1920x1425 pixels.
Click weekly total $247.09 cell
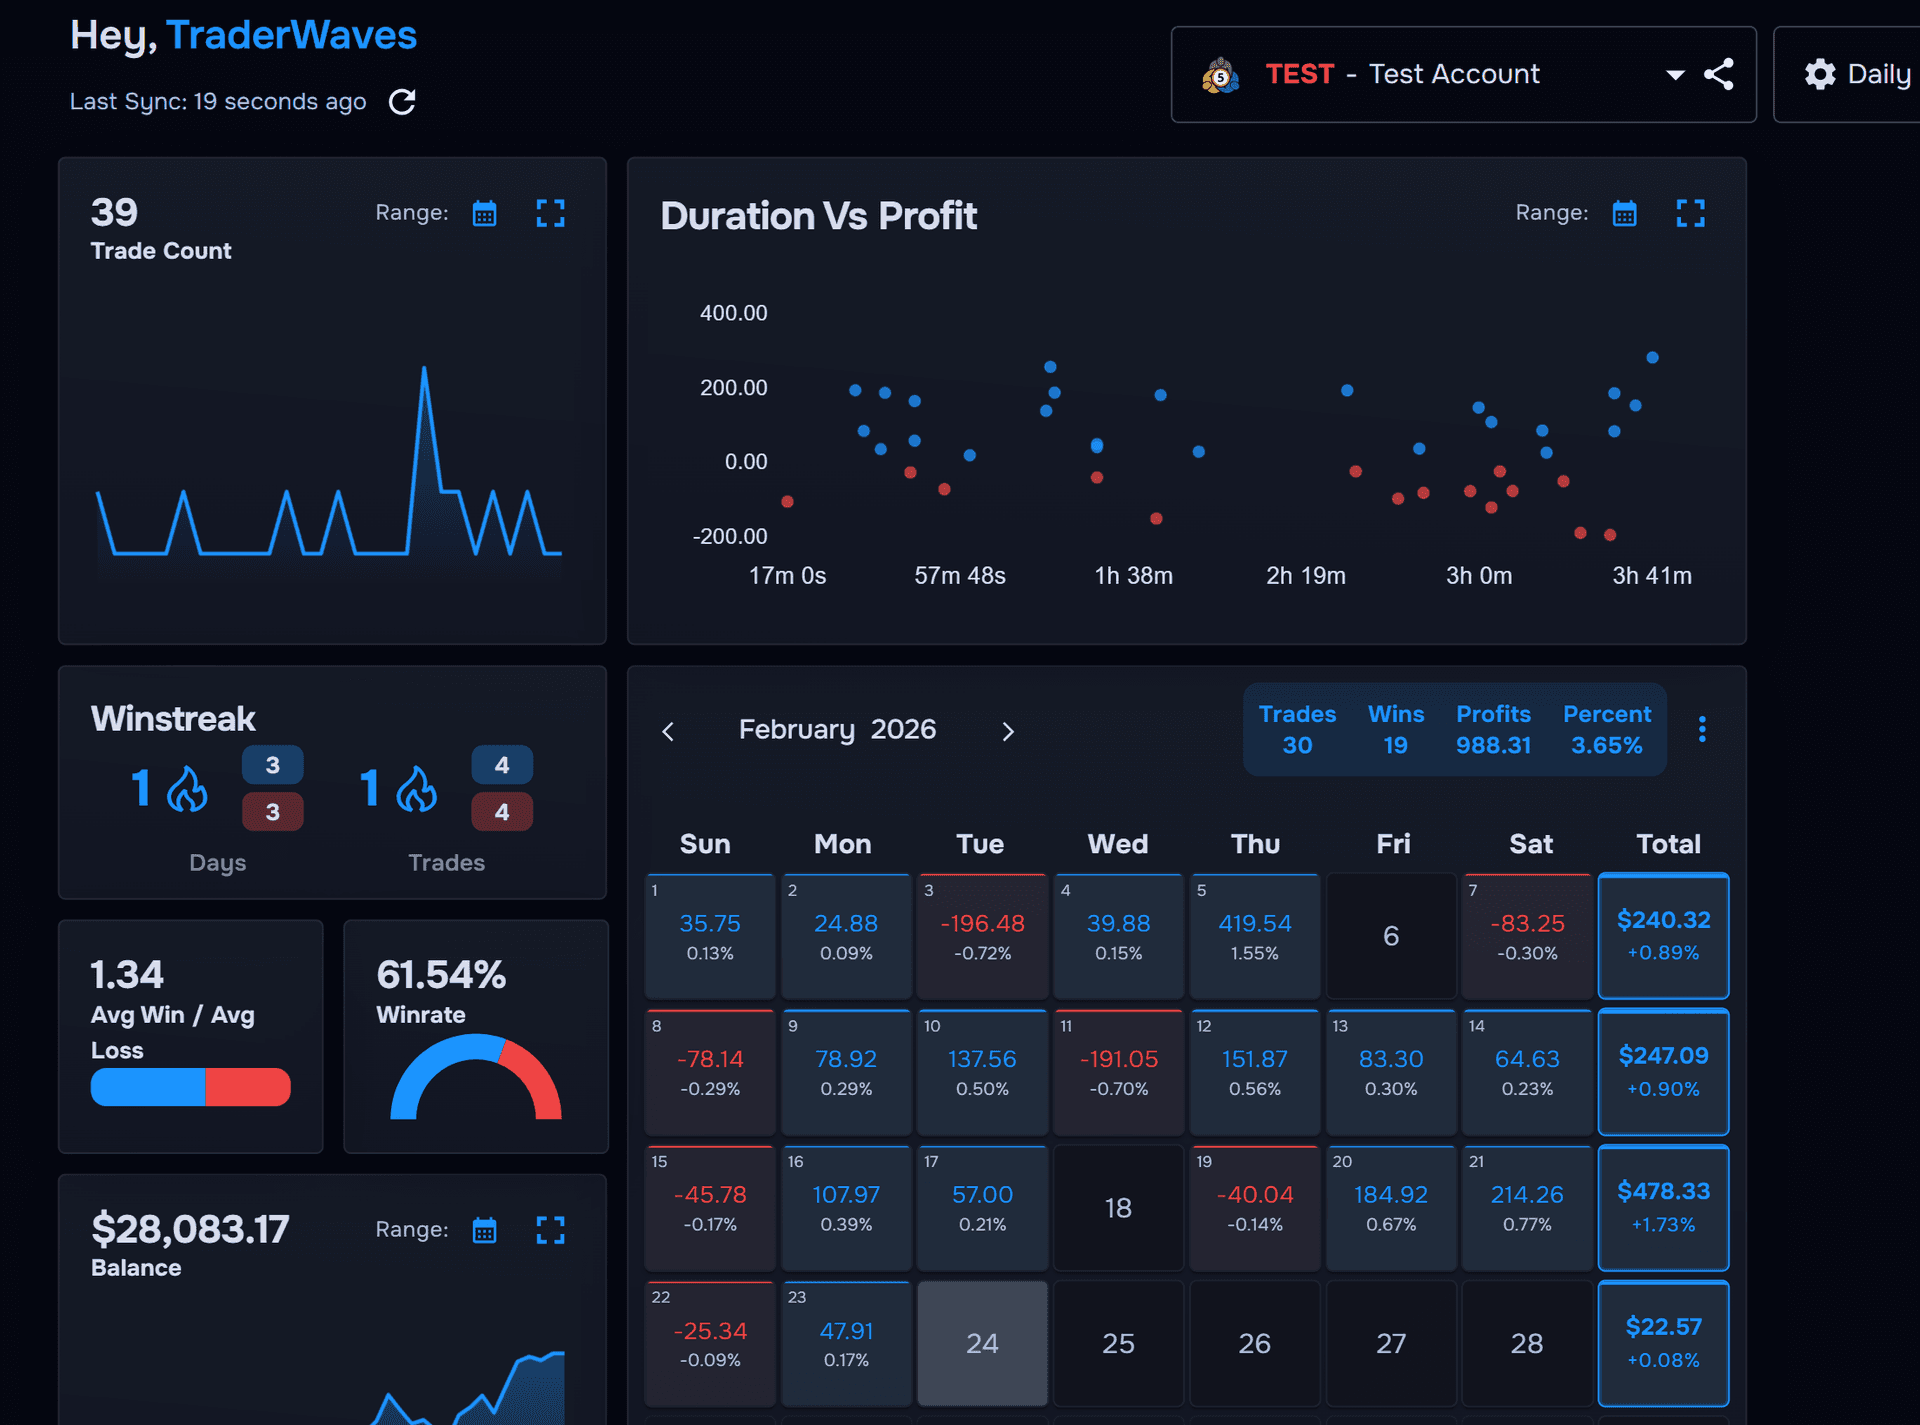pyautogui.click(x=1664, y=1072)
